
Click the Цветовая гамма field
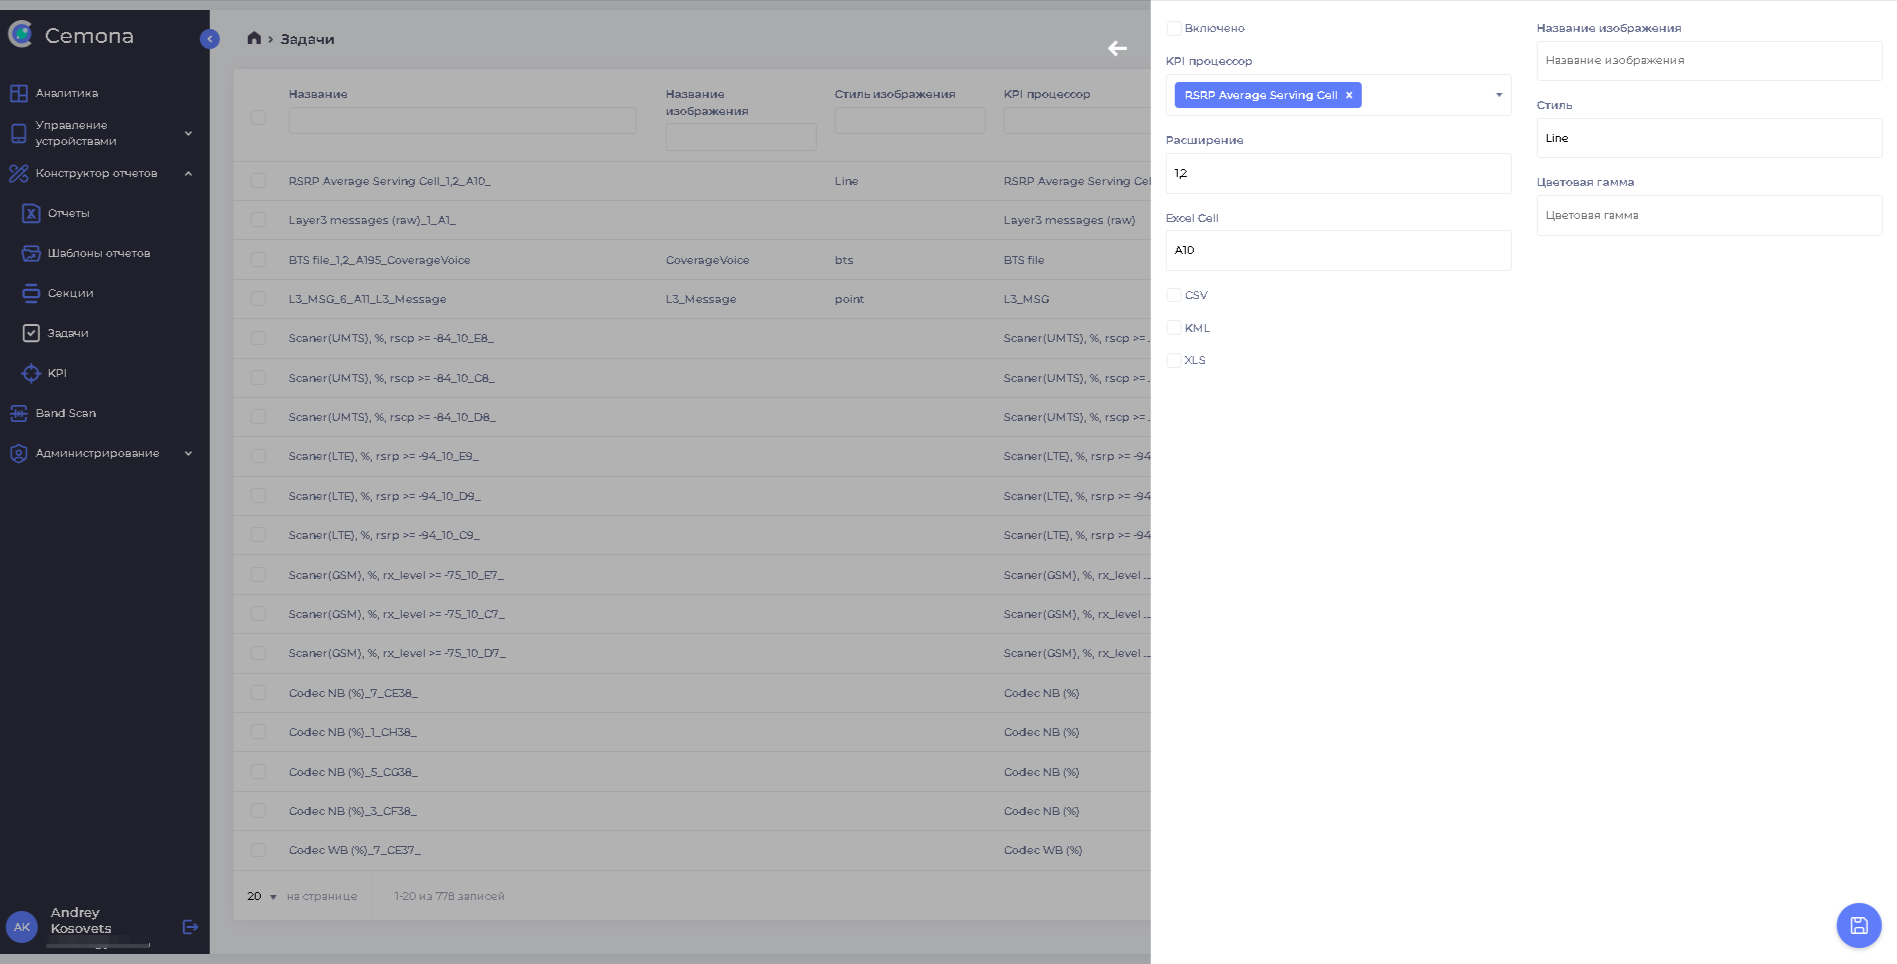[1708, 215]
